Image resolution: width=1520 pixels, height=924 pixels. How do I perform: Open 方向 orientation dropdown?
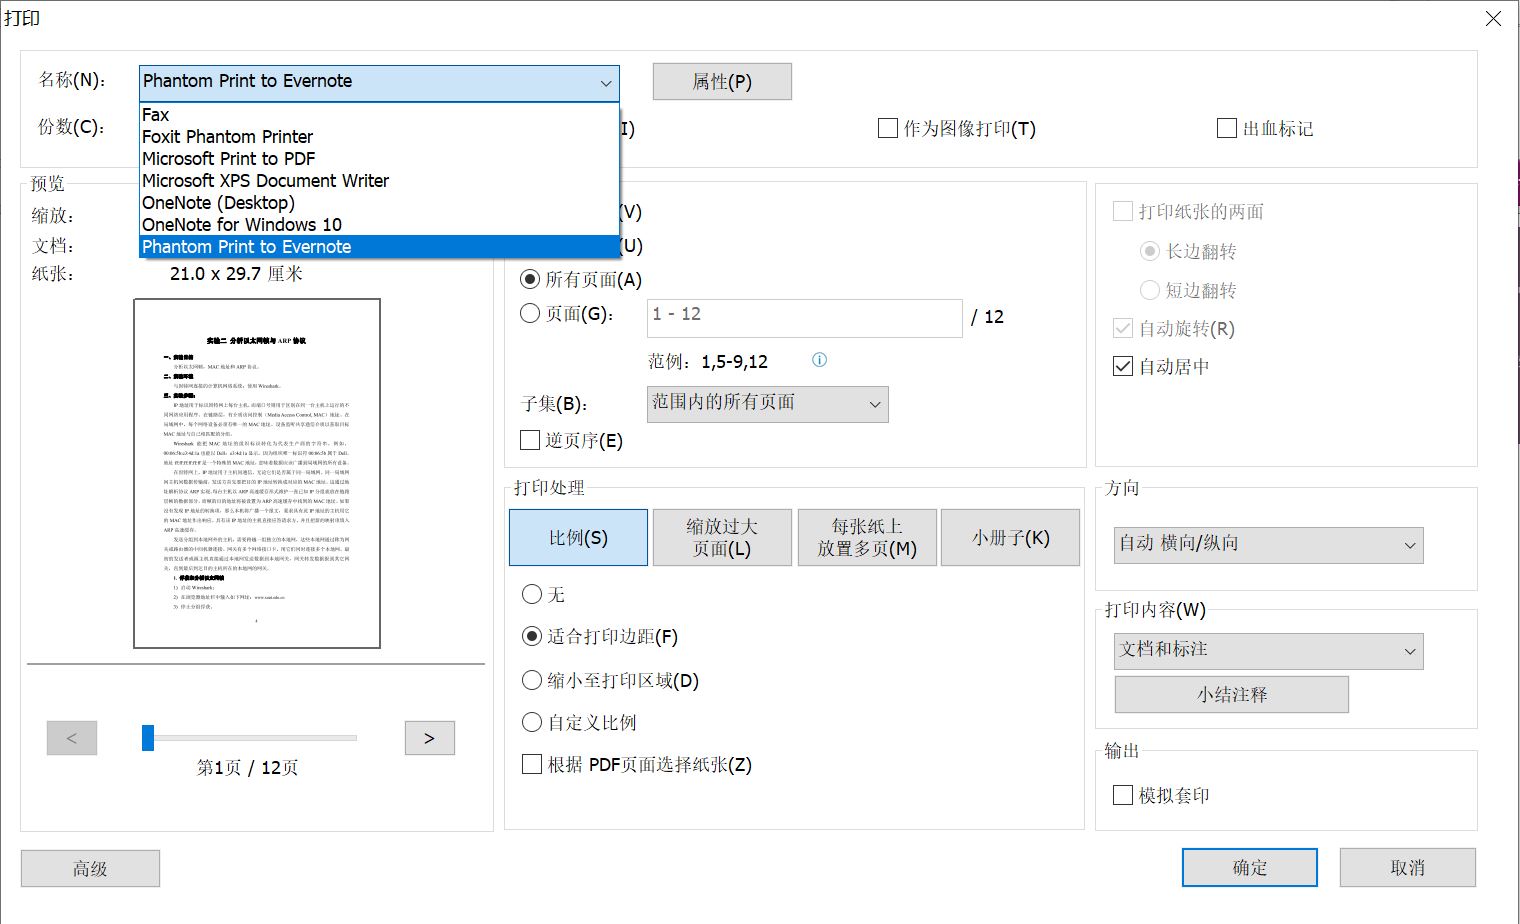1269,545
